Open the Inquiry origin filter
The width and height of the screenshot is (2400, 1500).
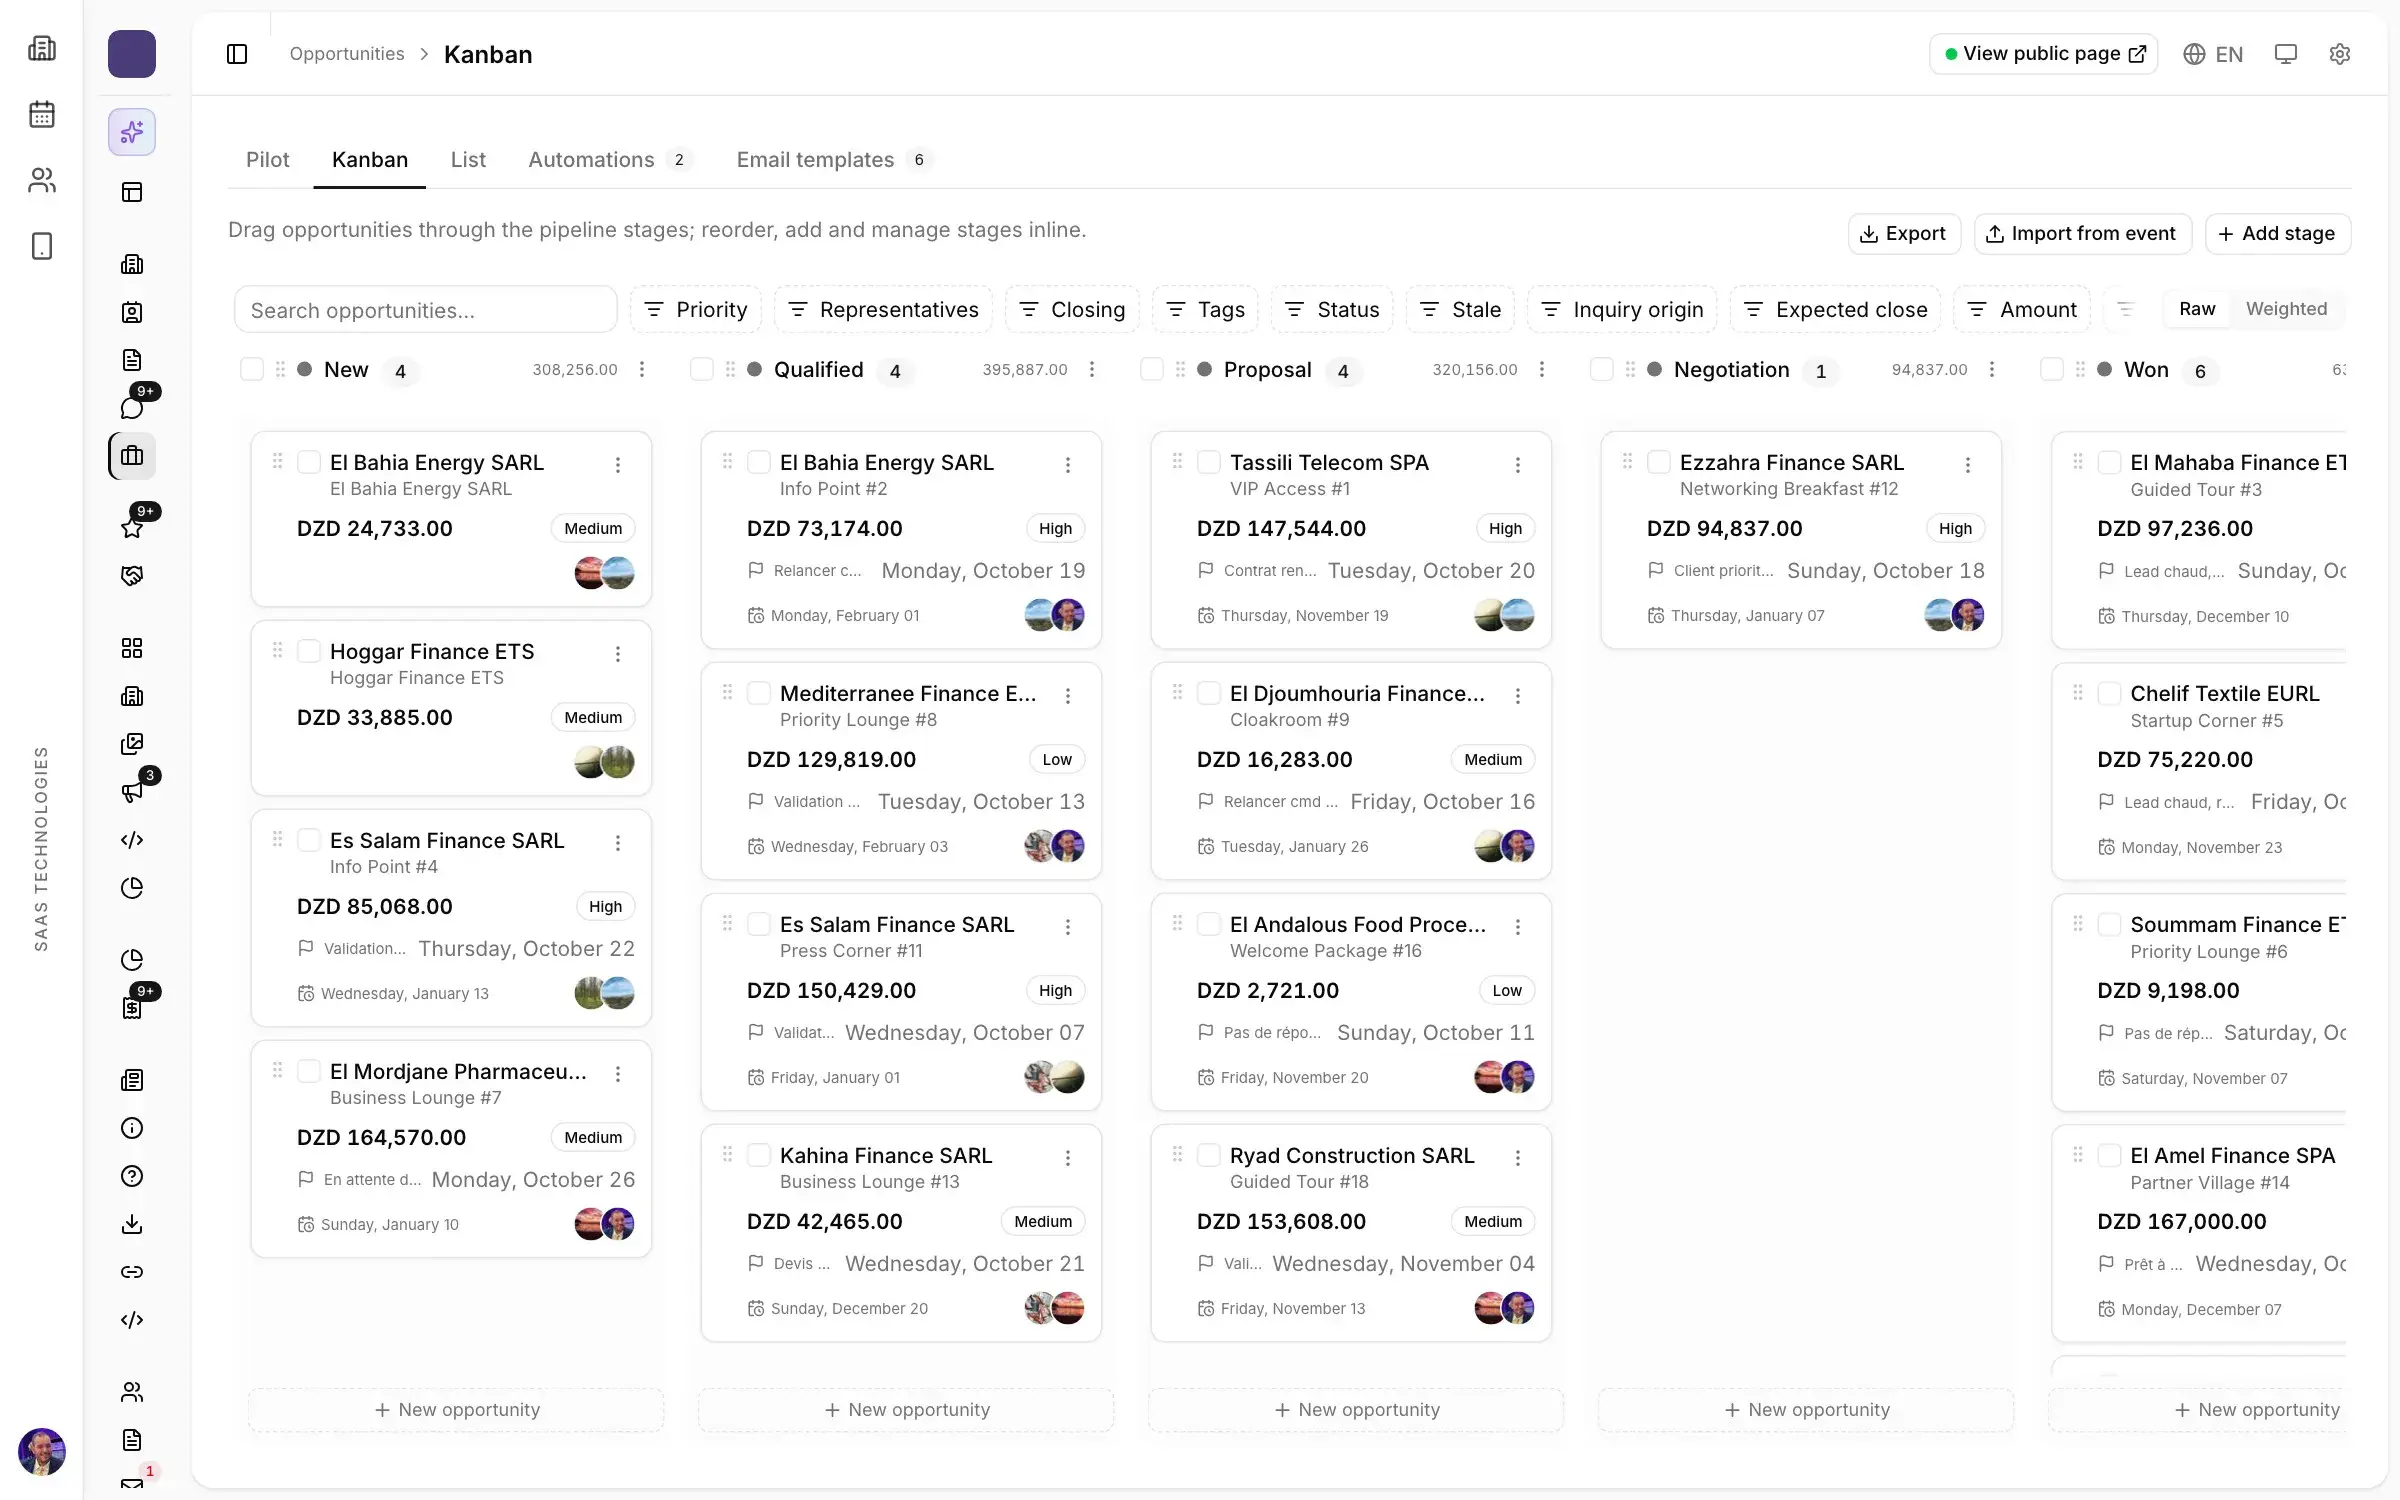coord(1622,309)
